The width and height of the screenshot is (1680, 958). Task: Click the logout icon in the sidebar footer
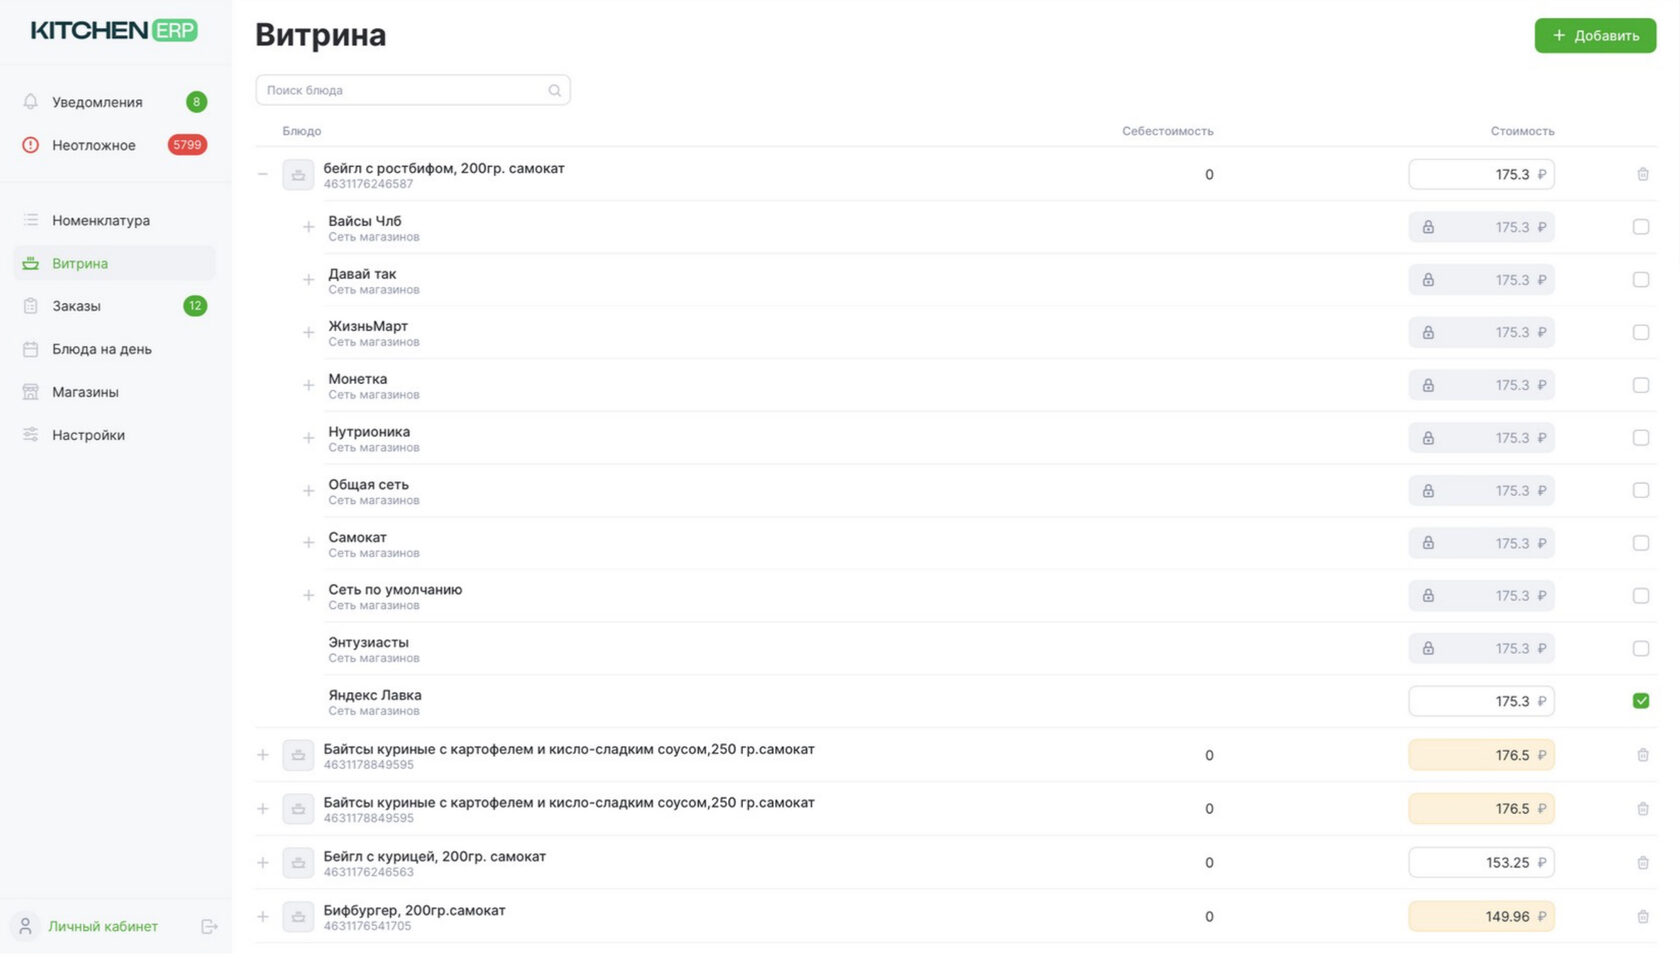click(209, 927)
